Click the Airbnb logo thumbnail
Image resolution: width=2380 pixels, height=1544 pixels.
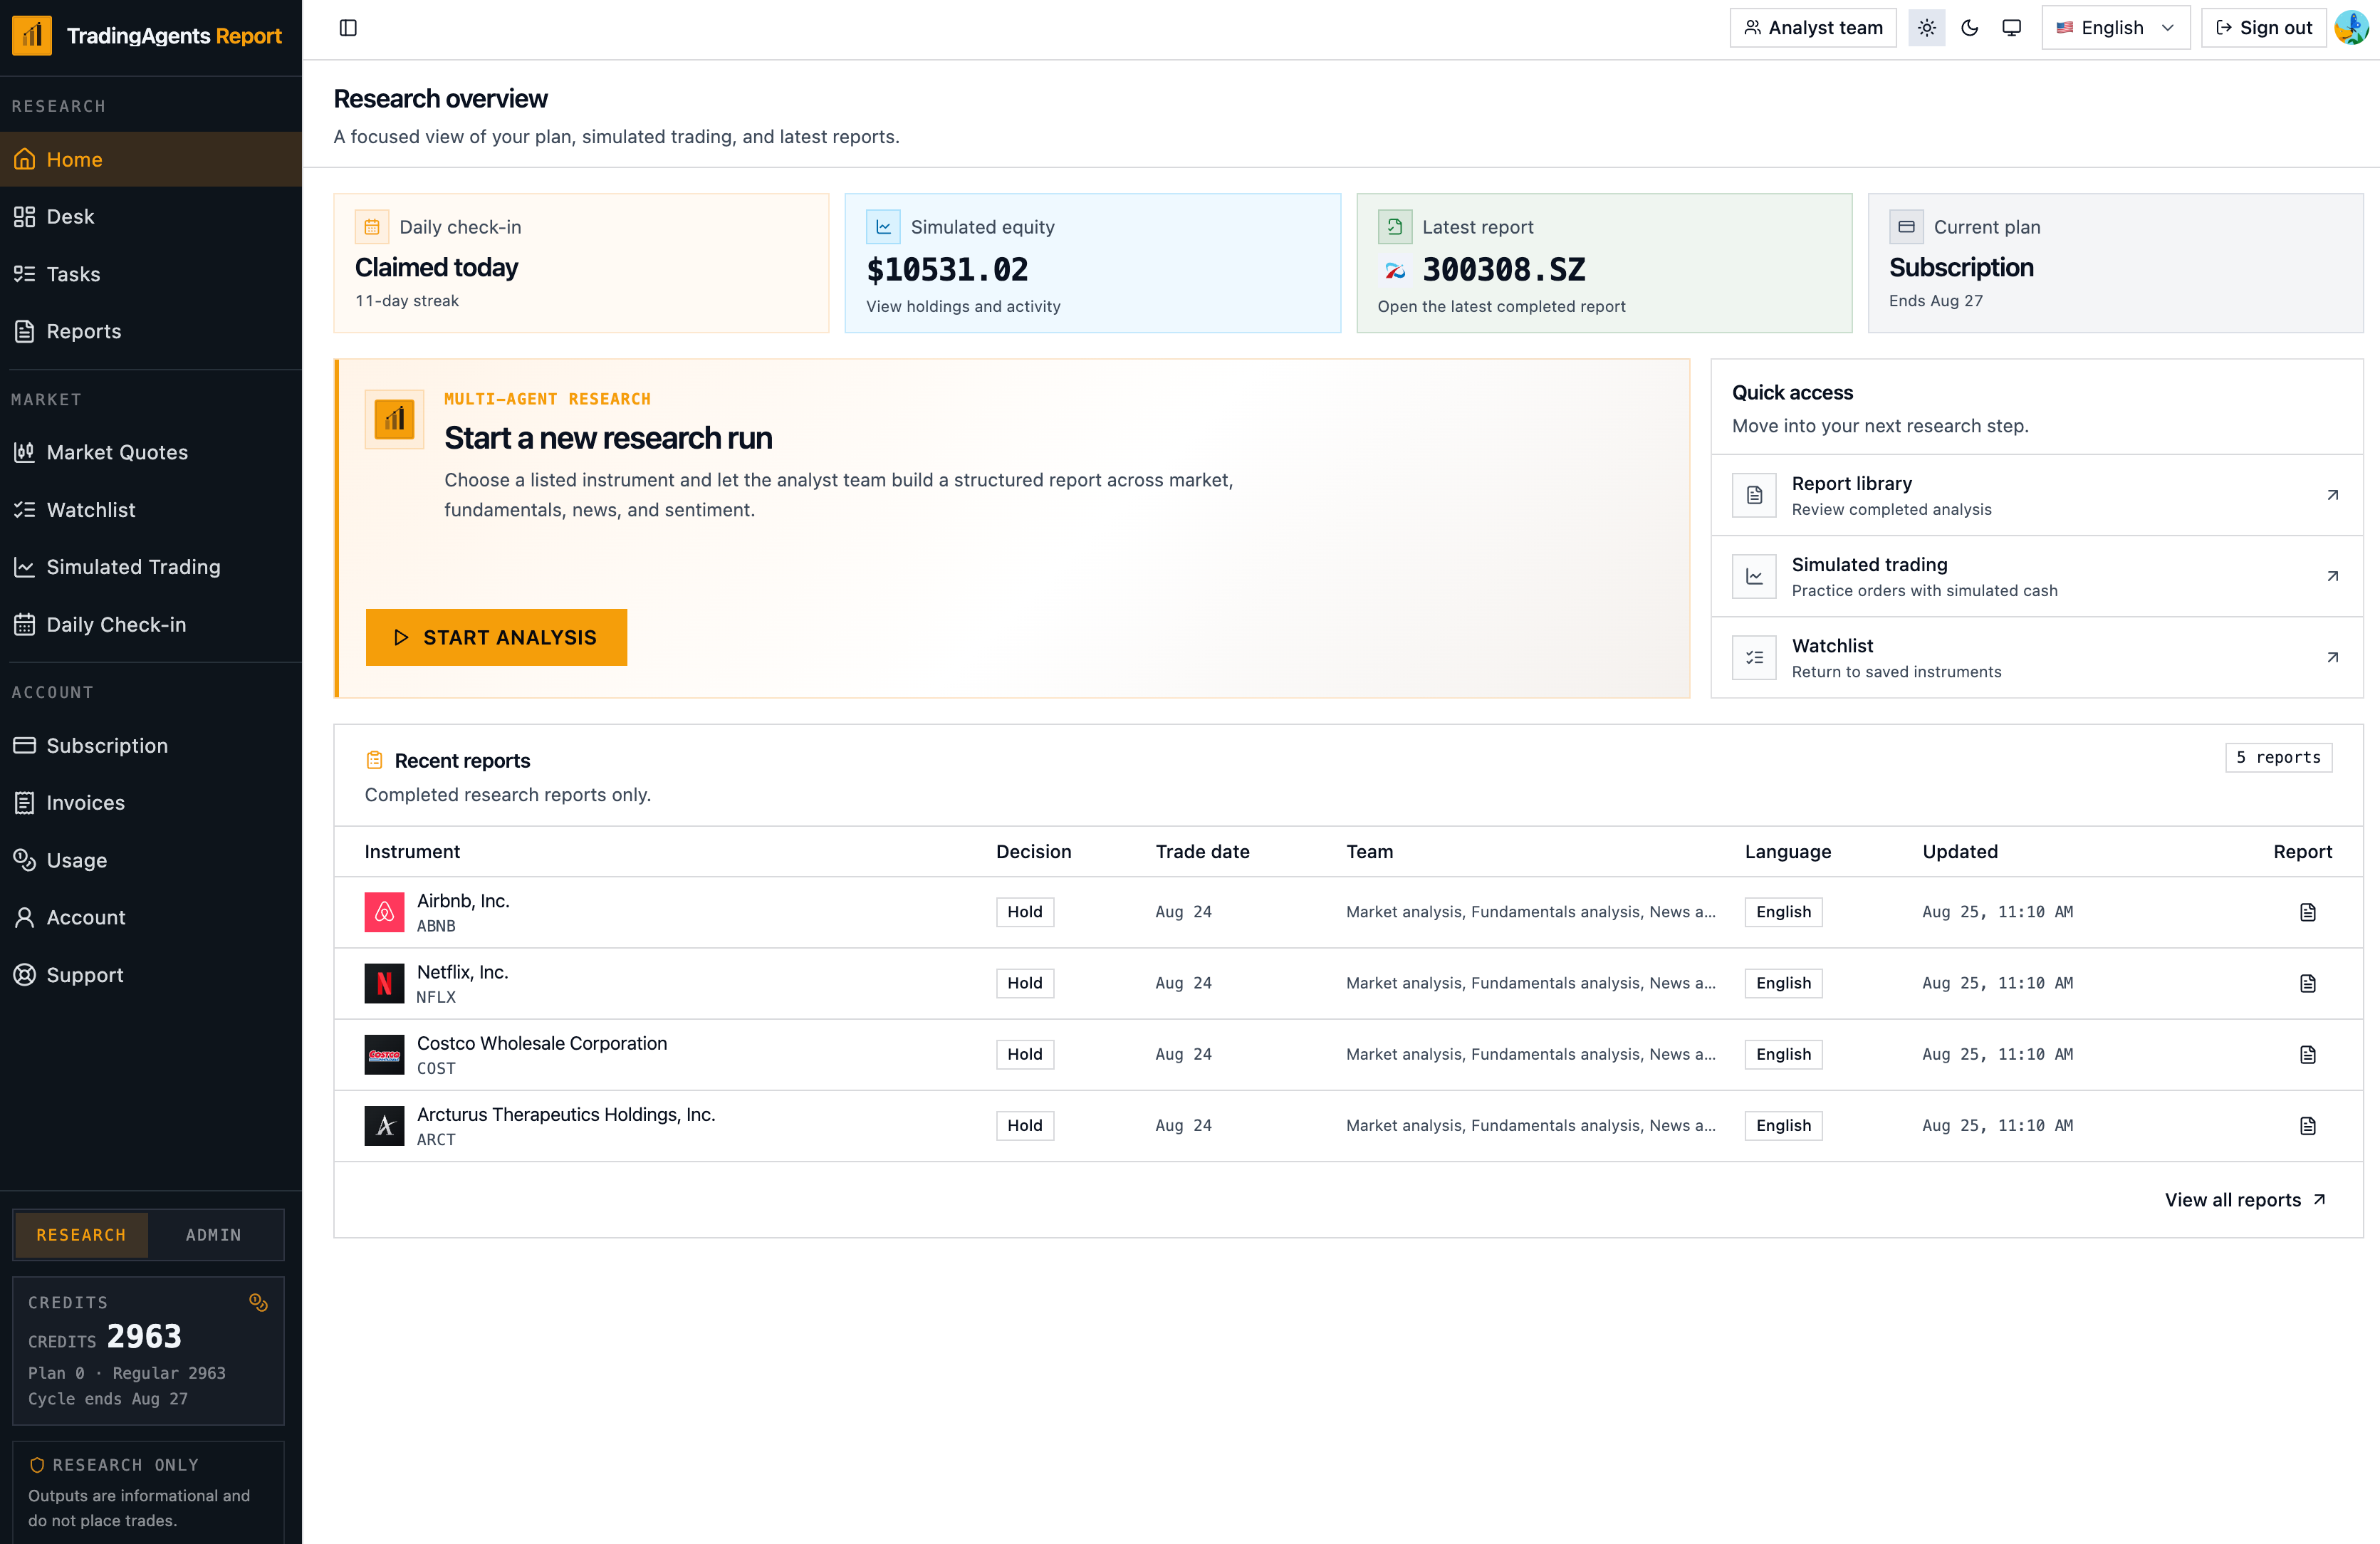tap(384, 912)
